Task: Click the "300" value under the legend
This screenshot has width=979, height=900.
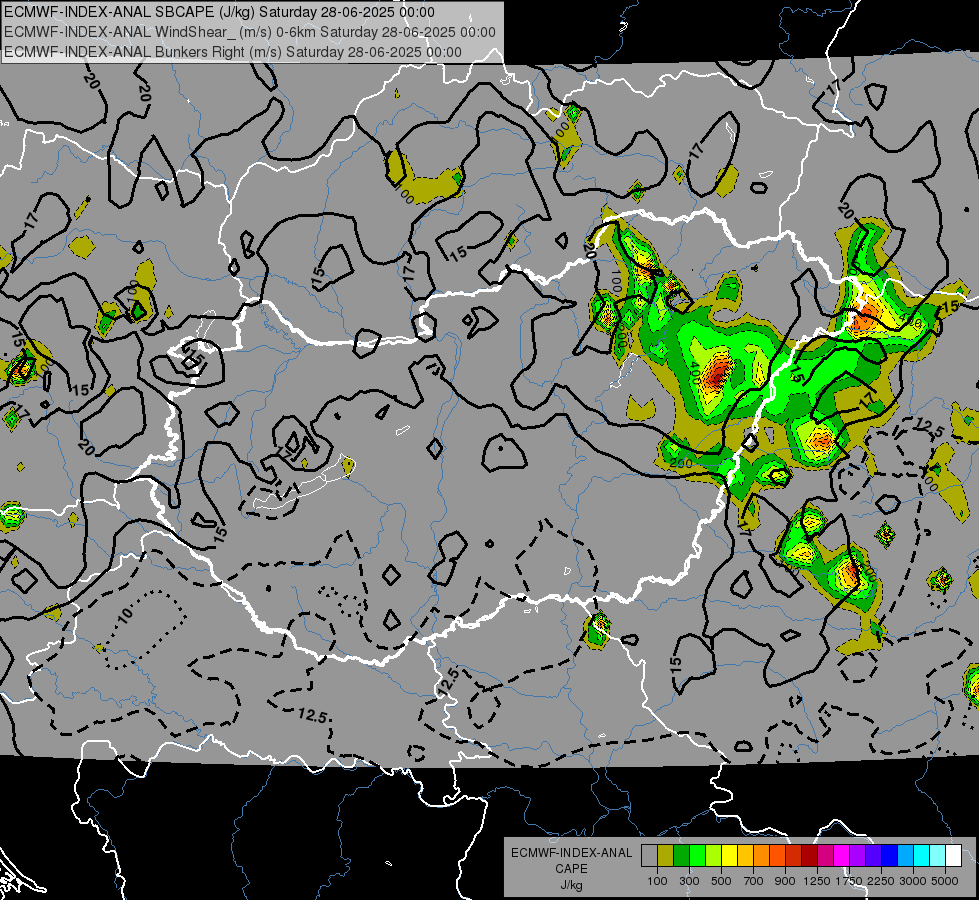Action: 689,881
